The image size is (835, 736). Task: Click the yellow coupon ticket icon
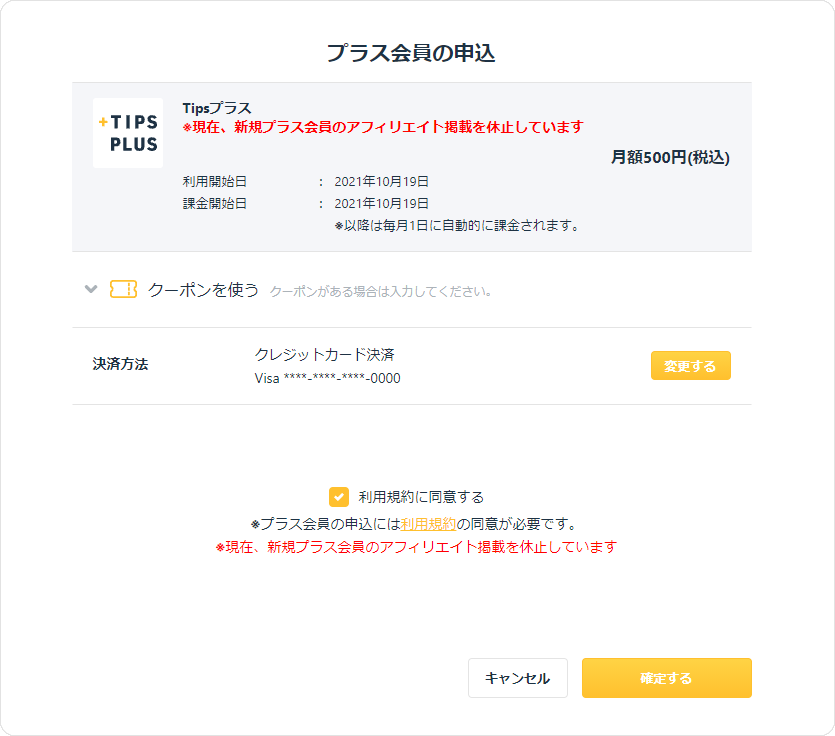(124, 289)
